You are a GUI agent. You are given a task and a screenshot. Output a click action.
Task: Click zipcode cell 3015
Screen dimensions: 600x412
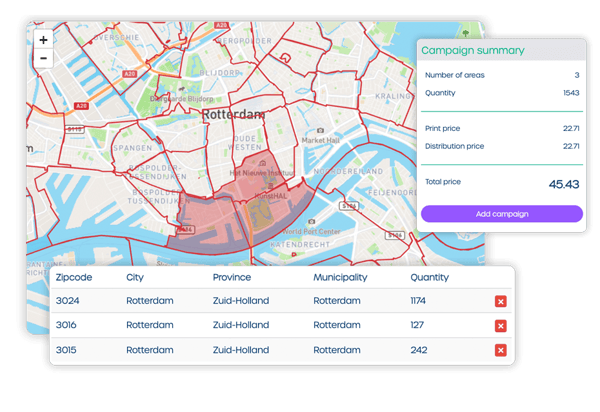point(66,350)
